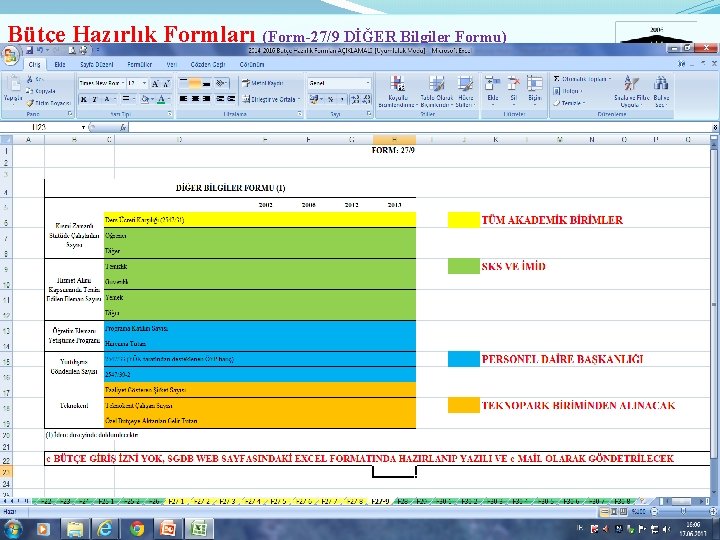This screenshot has height=540, width=720.
Task: Open Bul ve Seç binoculars menu
Action: pyautogui.click(x=661, y=91)
